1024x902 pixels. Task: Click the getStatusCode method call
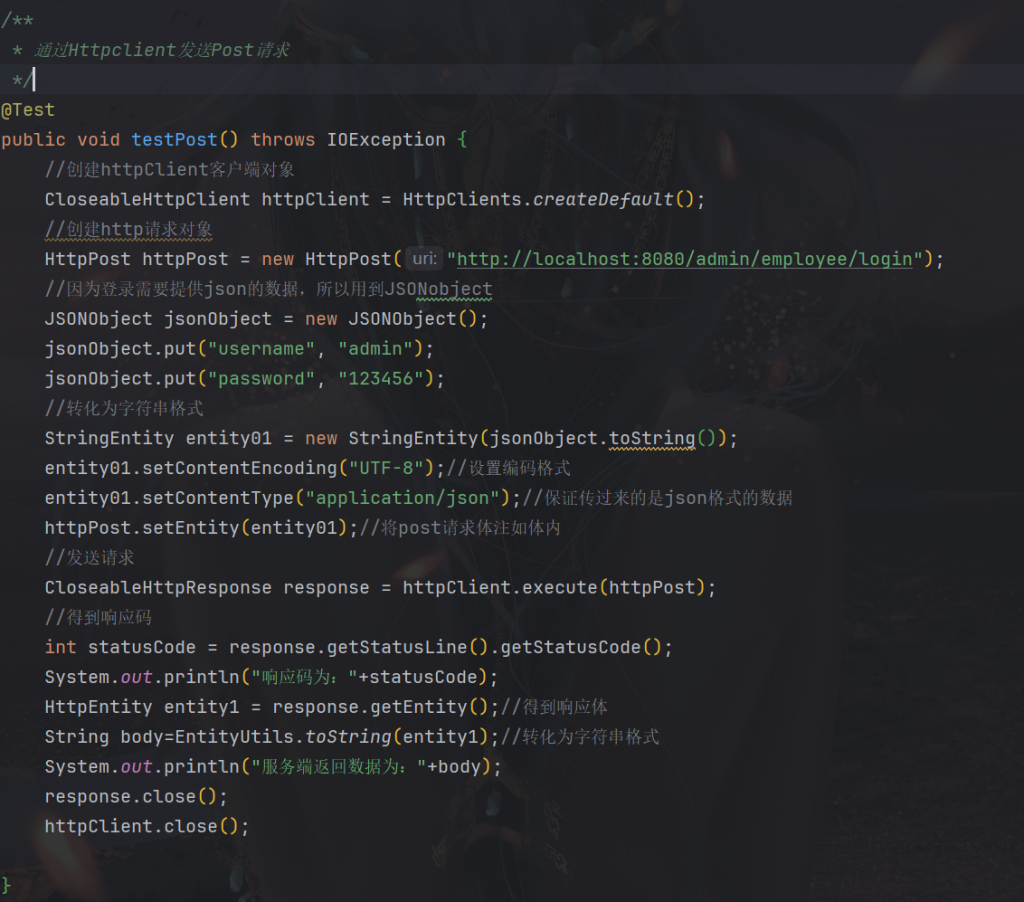(x=570, y=647)
